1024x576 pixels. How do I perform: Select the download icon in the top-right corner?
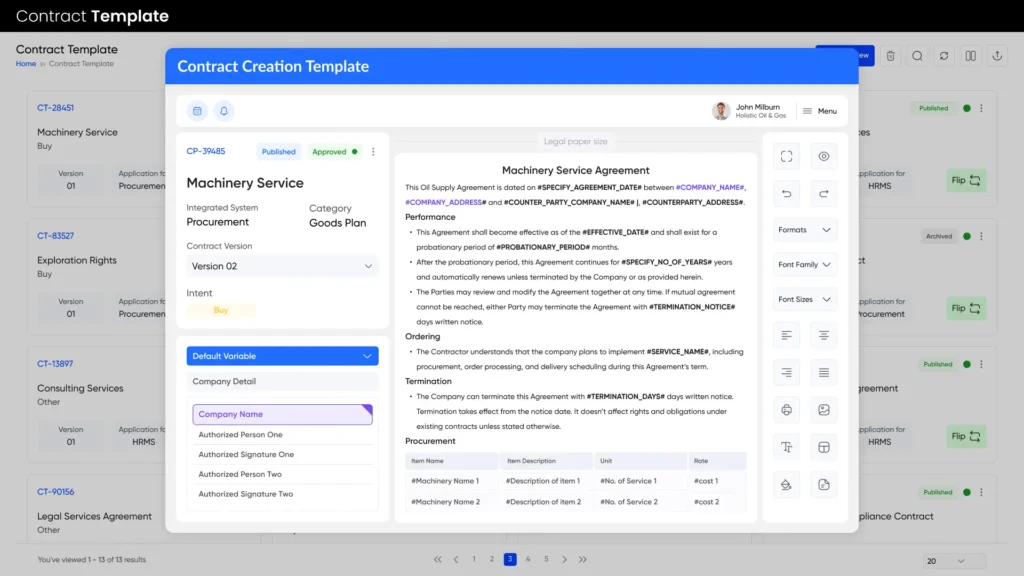[997, 55]
